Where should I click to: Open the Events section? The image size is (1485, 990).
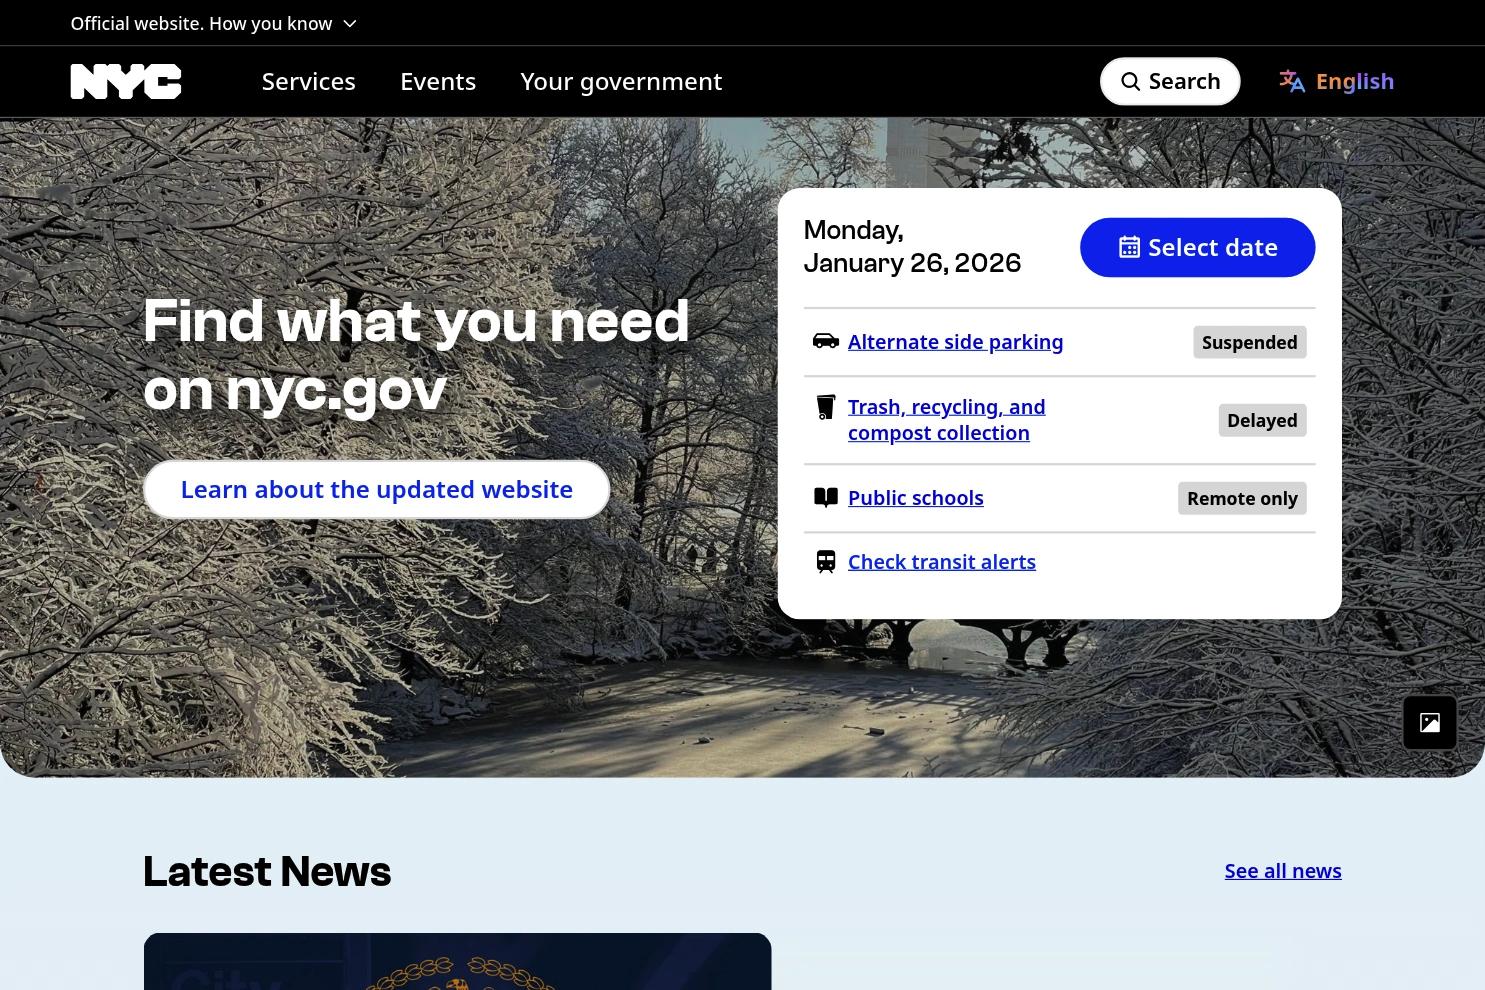437,81
